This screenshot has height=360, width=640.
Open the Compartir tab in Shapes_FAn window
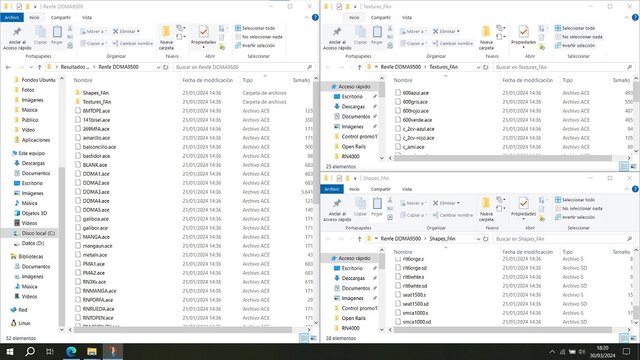380,189
